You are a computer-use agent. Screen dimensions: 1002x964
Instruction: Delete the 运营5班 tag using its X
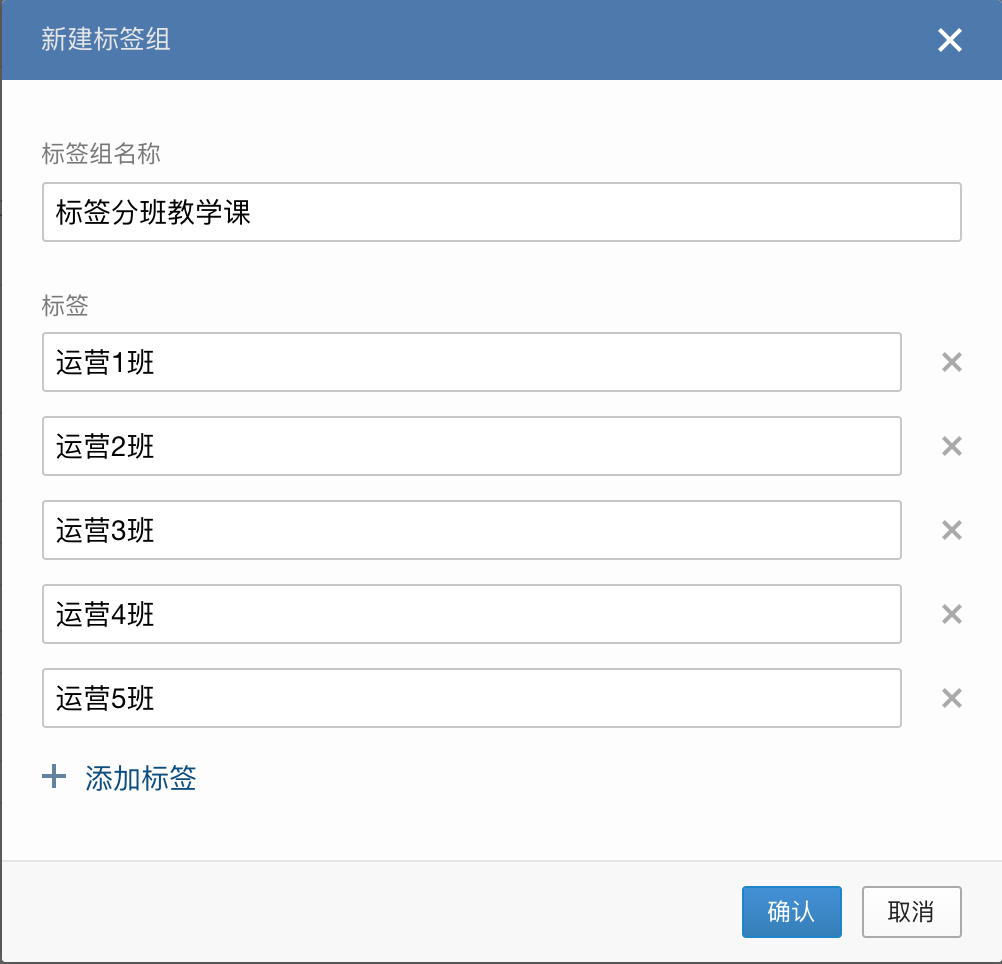pos(952,698)
